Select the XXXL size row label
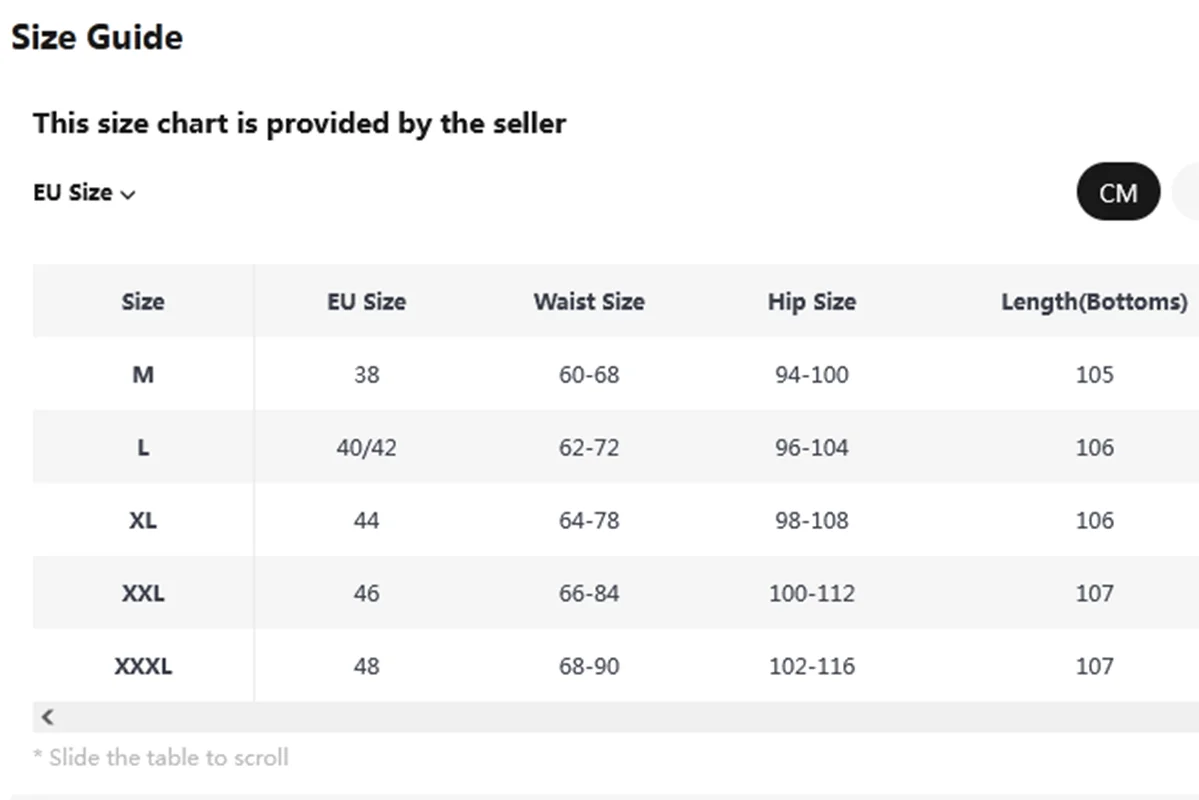Viewport: 1199px width, 800px height. 143,666
